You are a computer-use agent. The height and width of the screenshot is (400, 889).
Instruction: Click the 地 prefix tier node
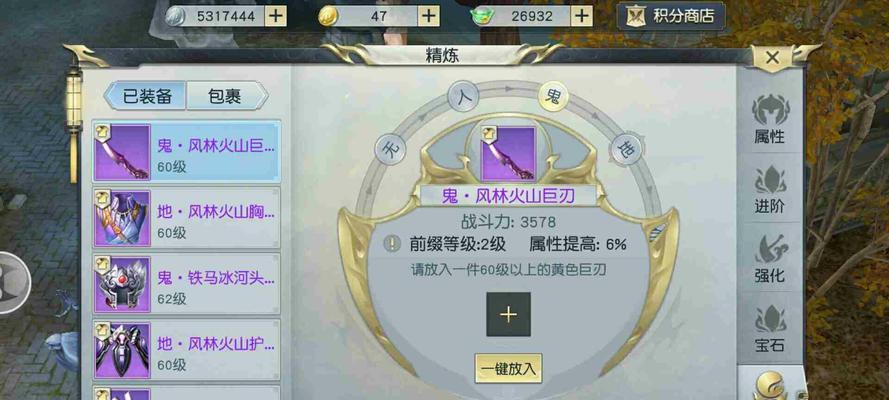click(625, 150)
